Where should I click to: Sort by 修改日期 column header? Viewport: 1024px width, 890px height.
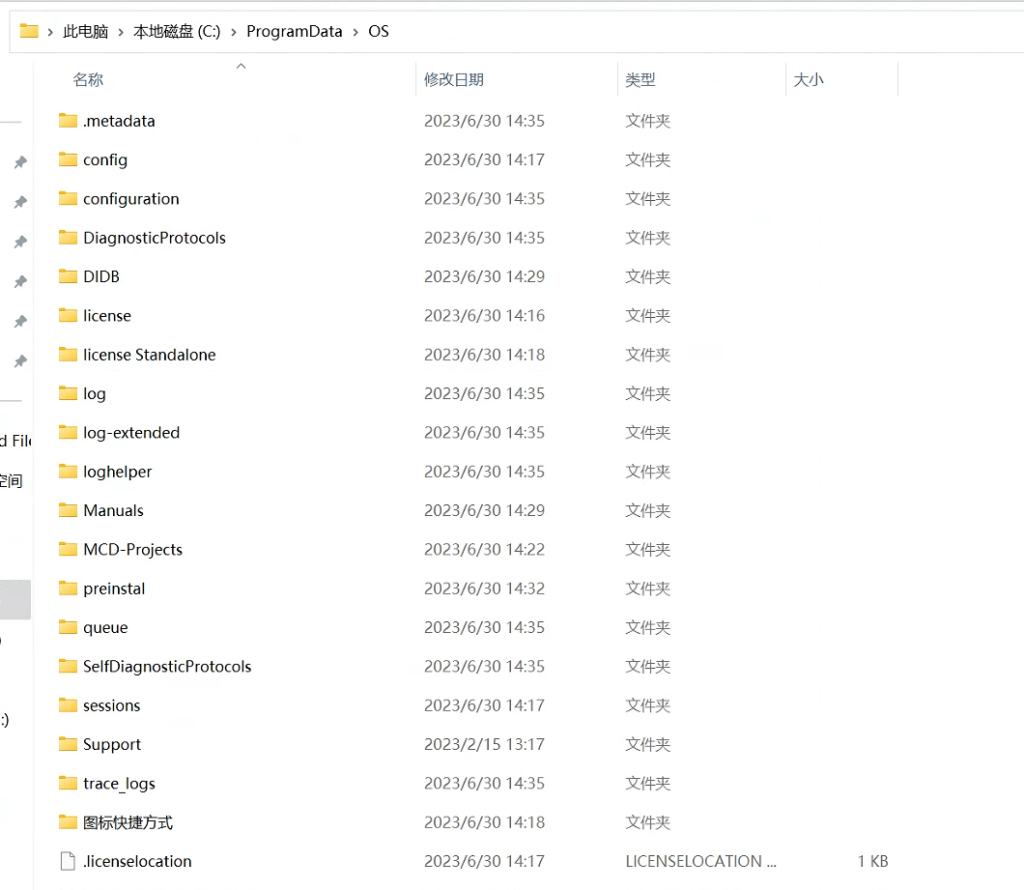click(454, 80)
